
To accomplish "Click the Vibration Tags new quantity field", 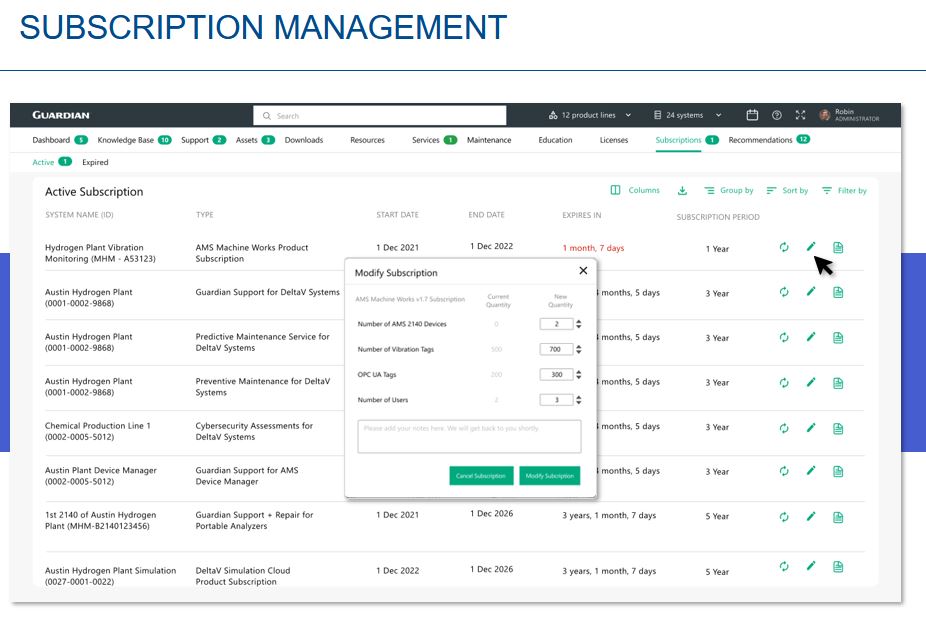I will point(556,349).
